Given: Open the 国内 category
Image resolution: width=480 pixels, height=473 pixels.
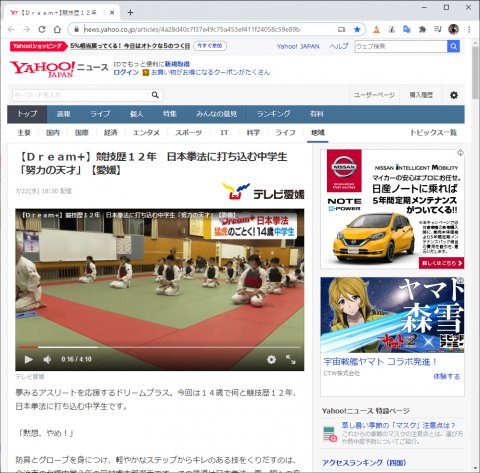Looking at the screenshot, I should point(53,133).
